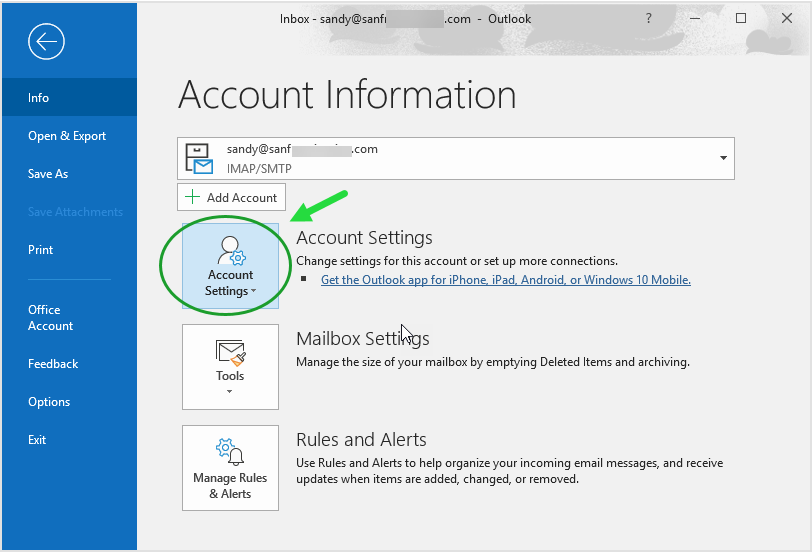Viewport: 812px width, 554px height.
Task: Maximize the Outlook window
Action: point(741,18)
